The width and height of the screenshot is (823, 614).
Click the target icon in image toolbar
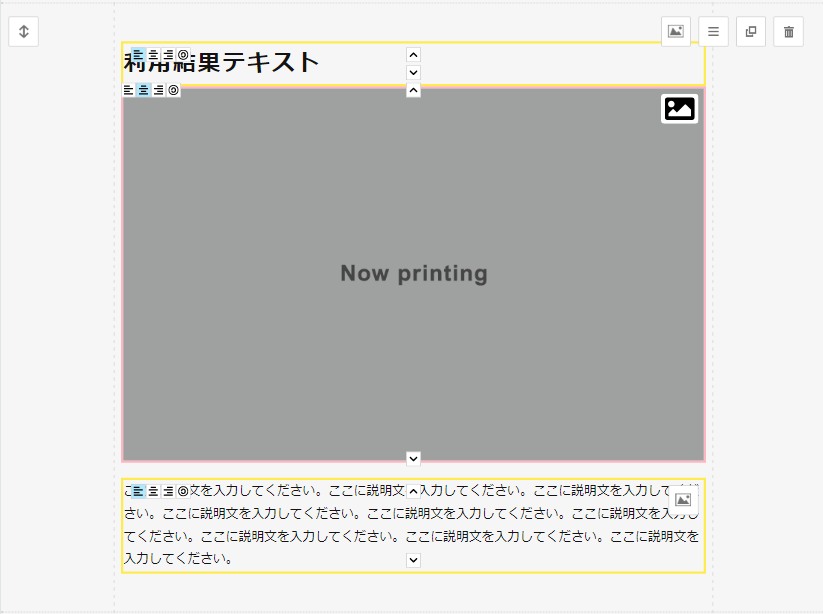coord(173,90)
